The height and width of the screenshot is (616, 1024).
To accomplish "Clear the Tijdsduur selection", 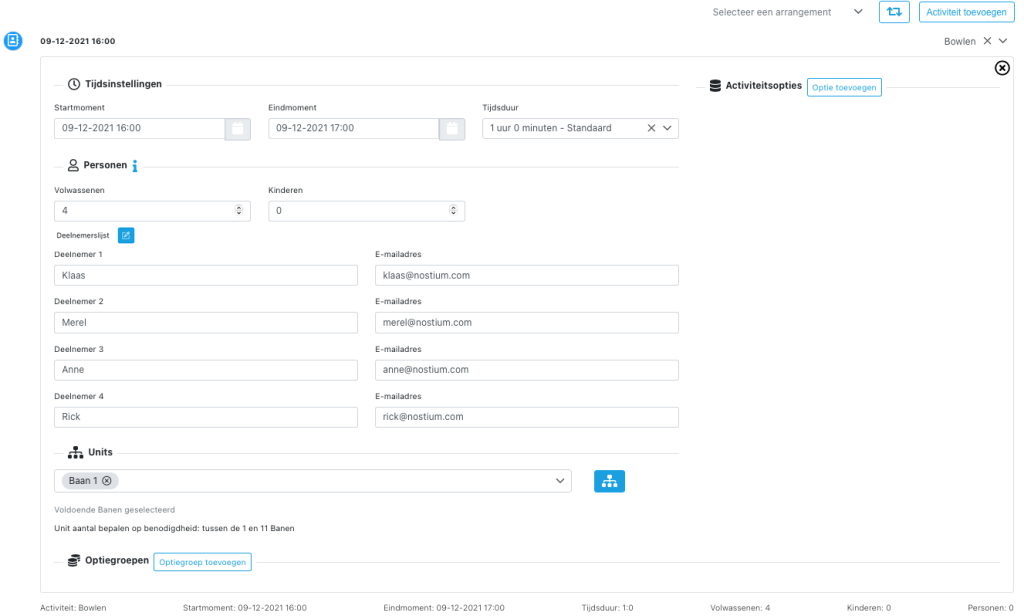I will [x=651, y=128].
